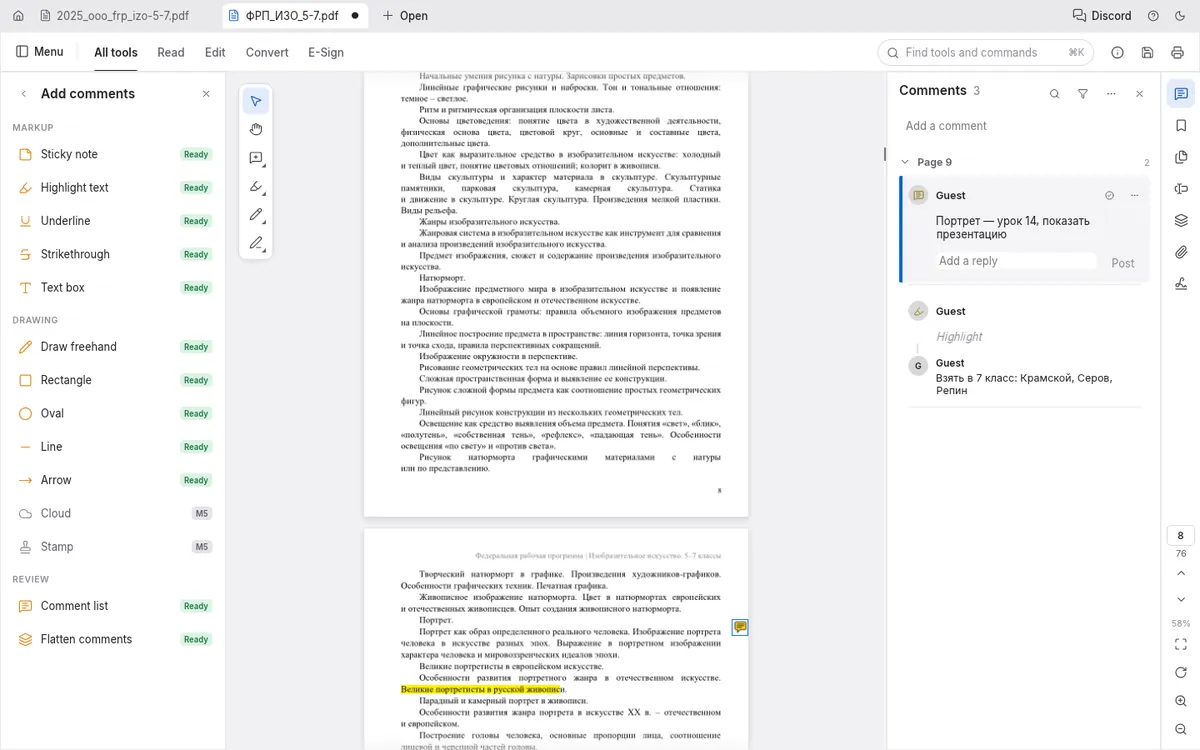Fit the page with the fit icon

tap(1181, 644)
